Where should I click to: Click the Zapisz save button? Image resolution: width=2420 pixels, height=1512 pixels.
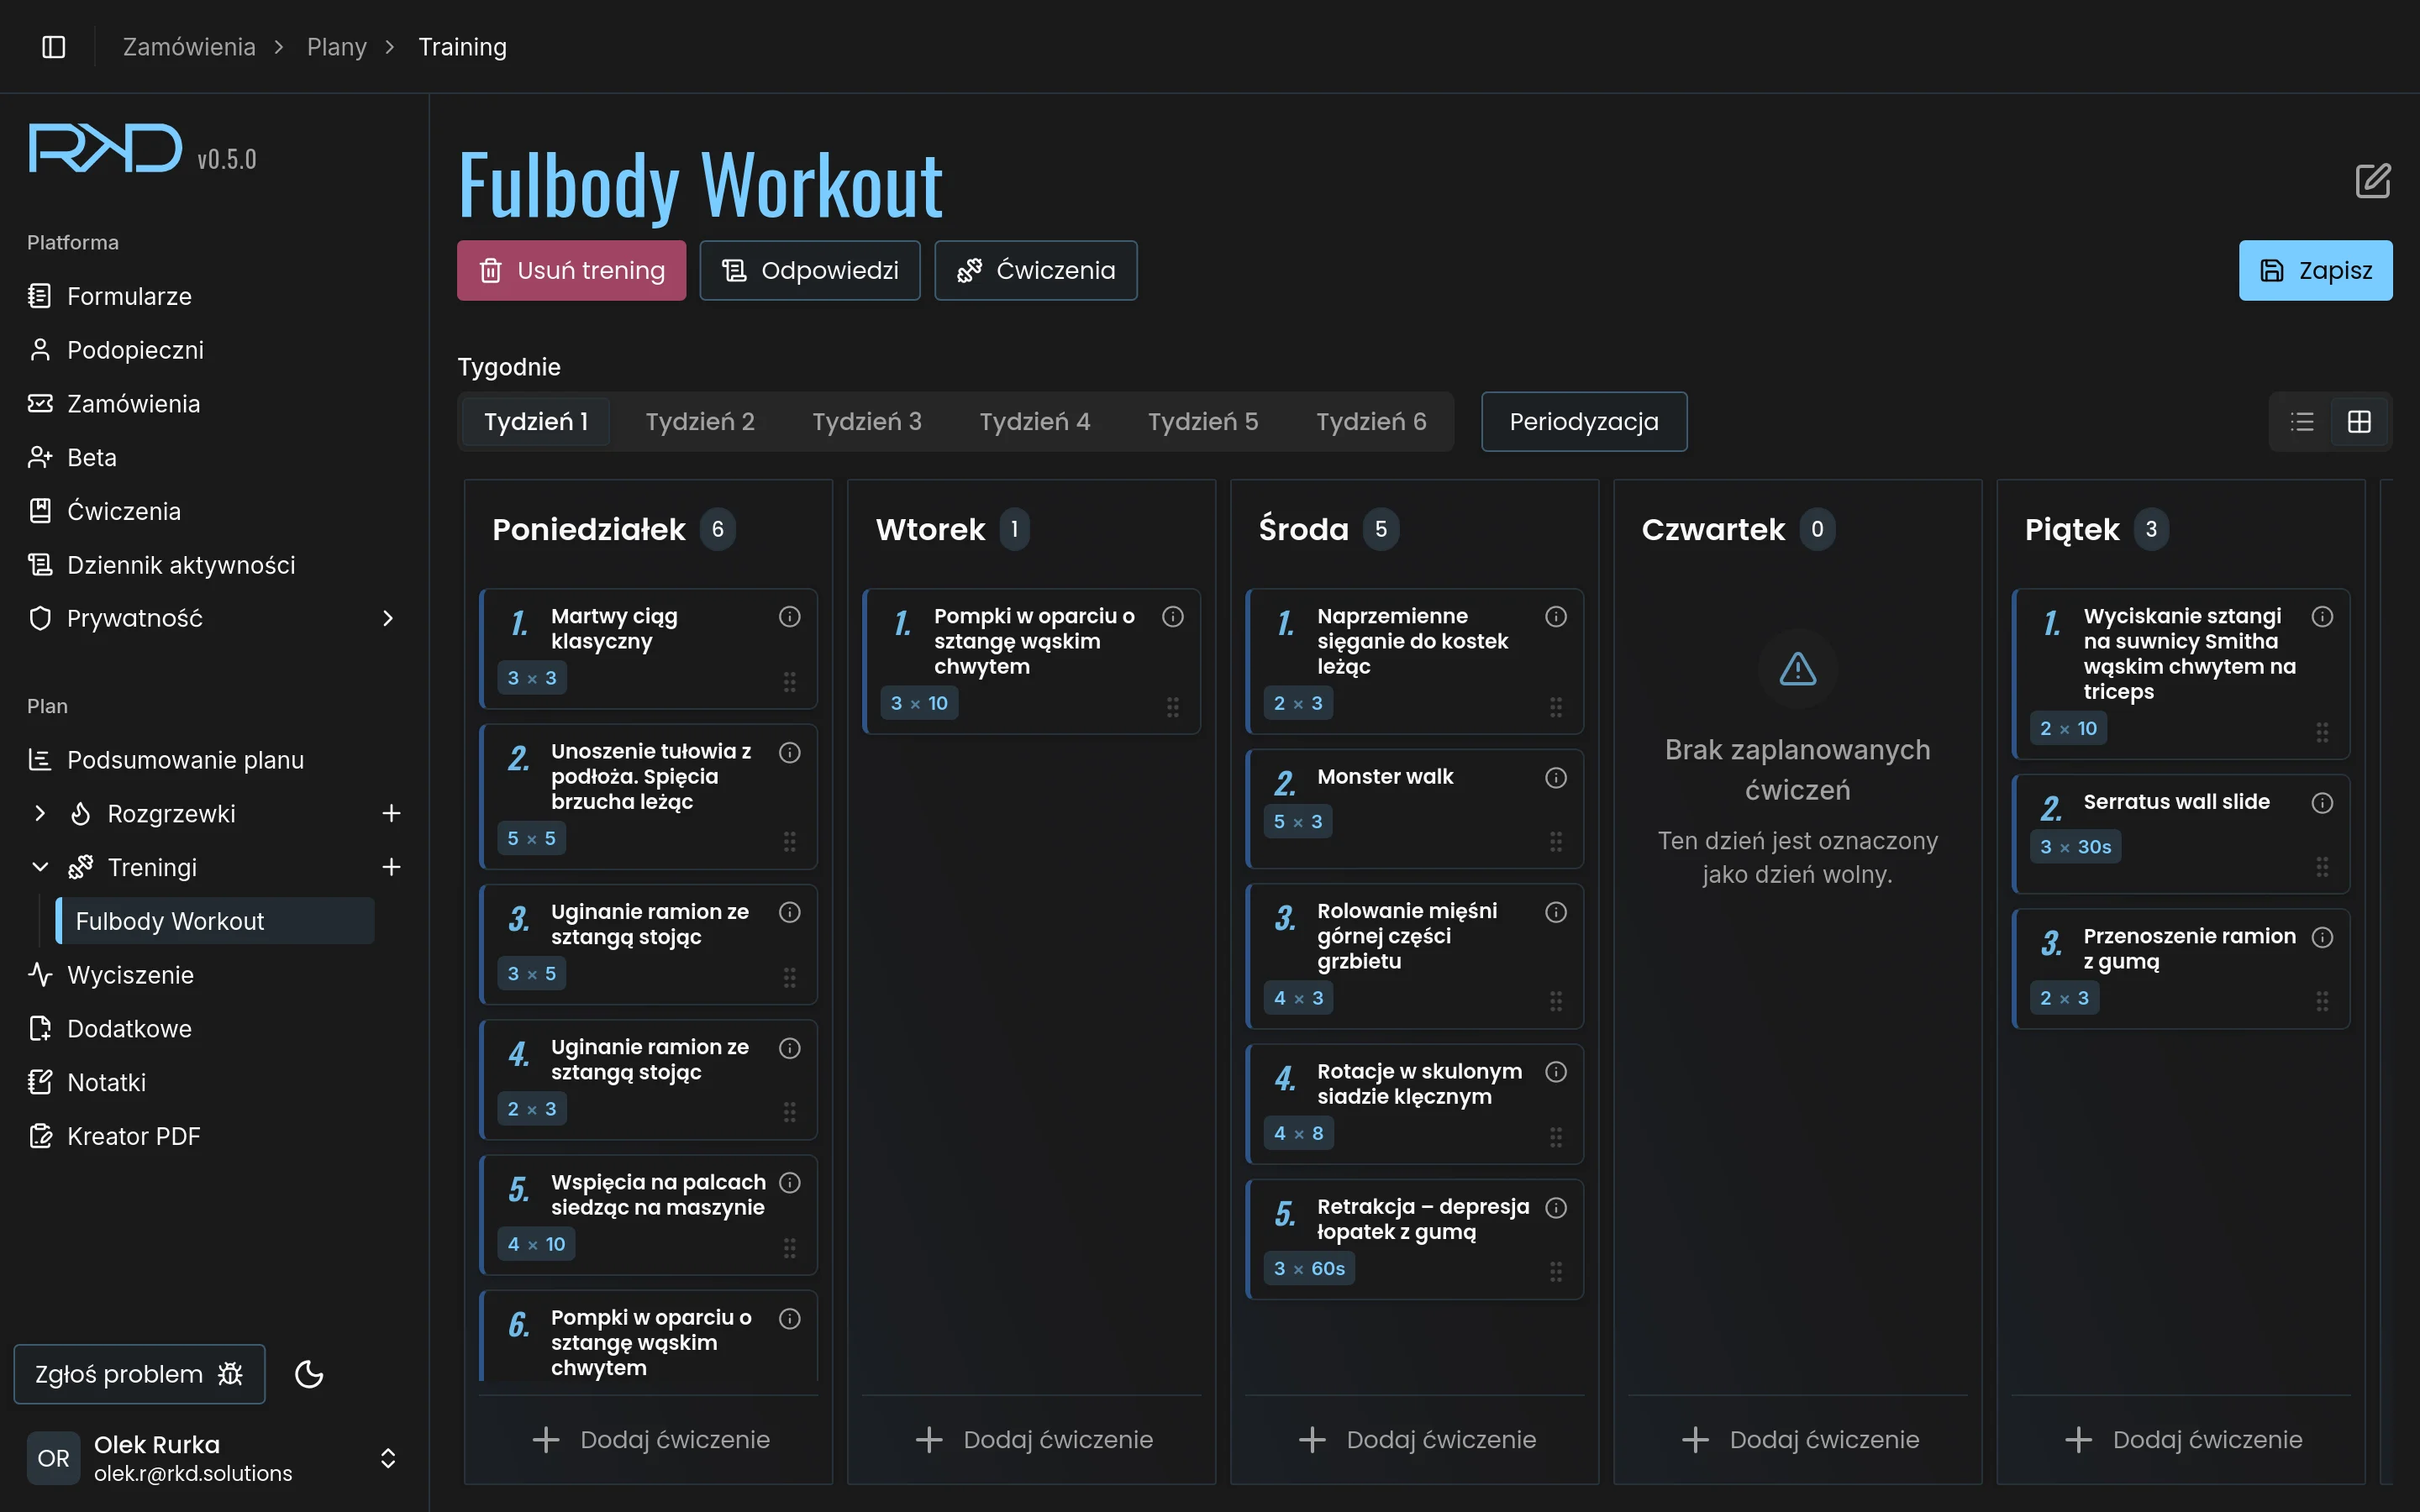(x=2315, y=270)
